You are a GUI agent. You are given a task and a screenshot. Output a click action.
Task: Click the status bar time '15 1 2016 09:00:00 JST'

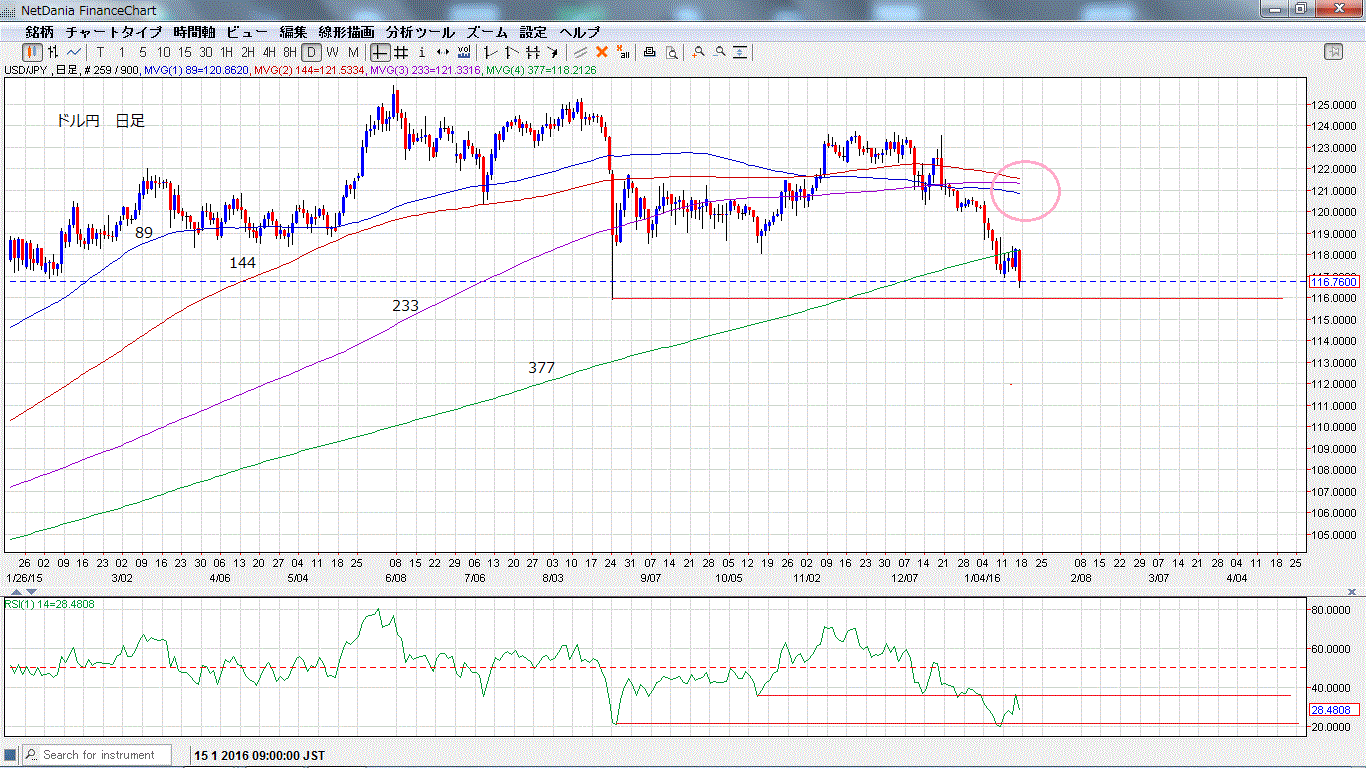click(259, 755)
